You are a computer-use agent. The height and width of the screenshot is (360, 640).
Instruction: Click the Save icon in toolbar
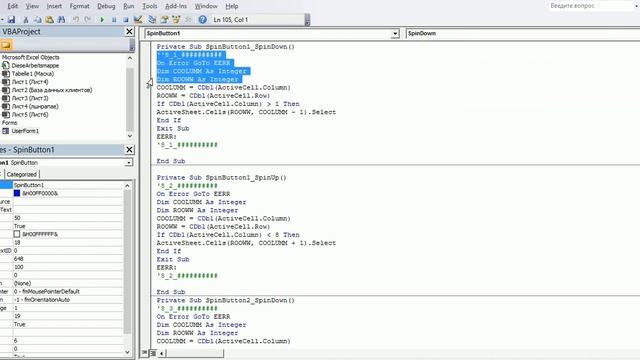(x=11, y=20)
